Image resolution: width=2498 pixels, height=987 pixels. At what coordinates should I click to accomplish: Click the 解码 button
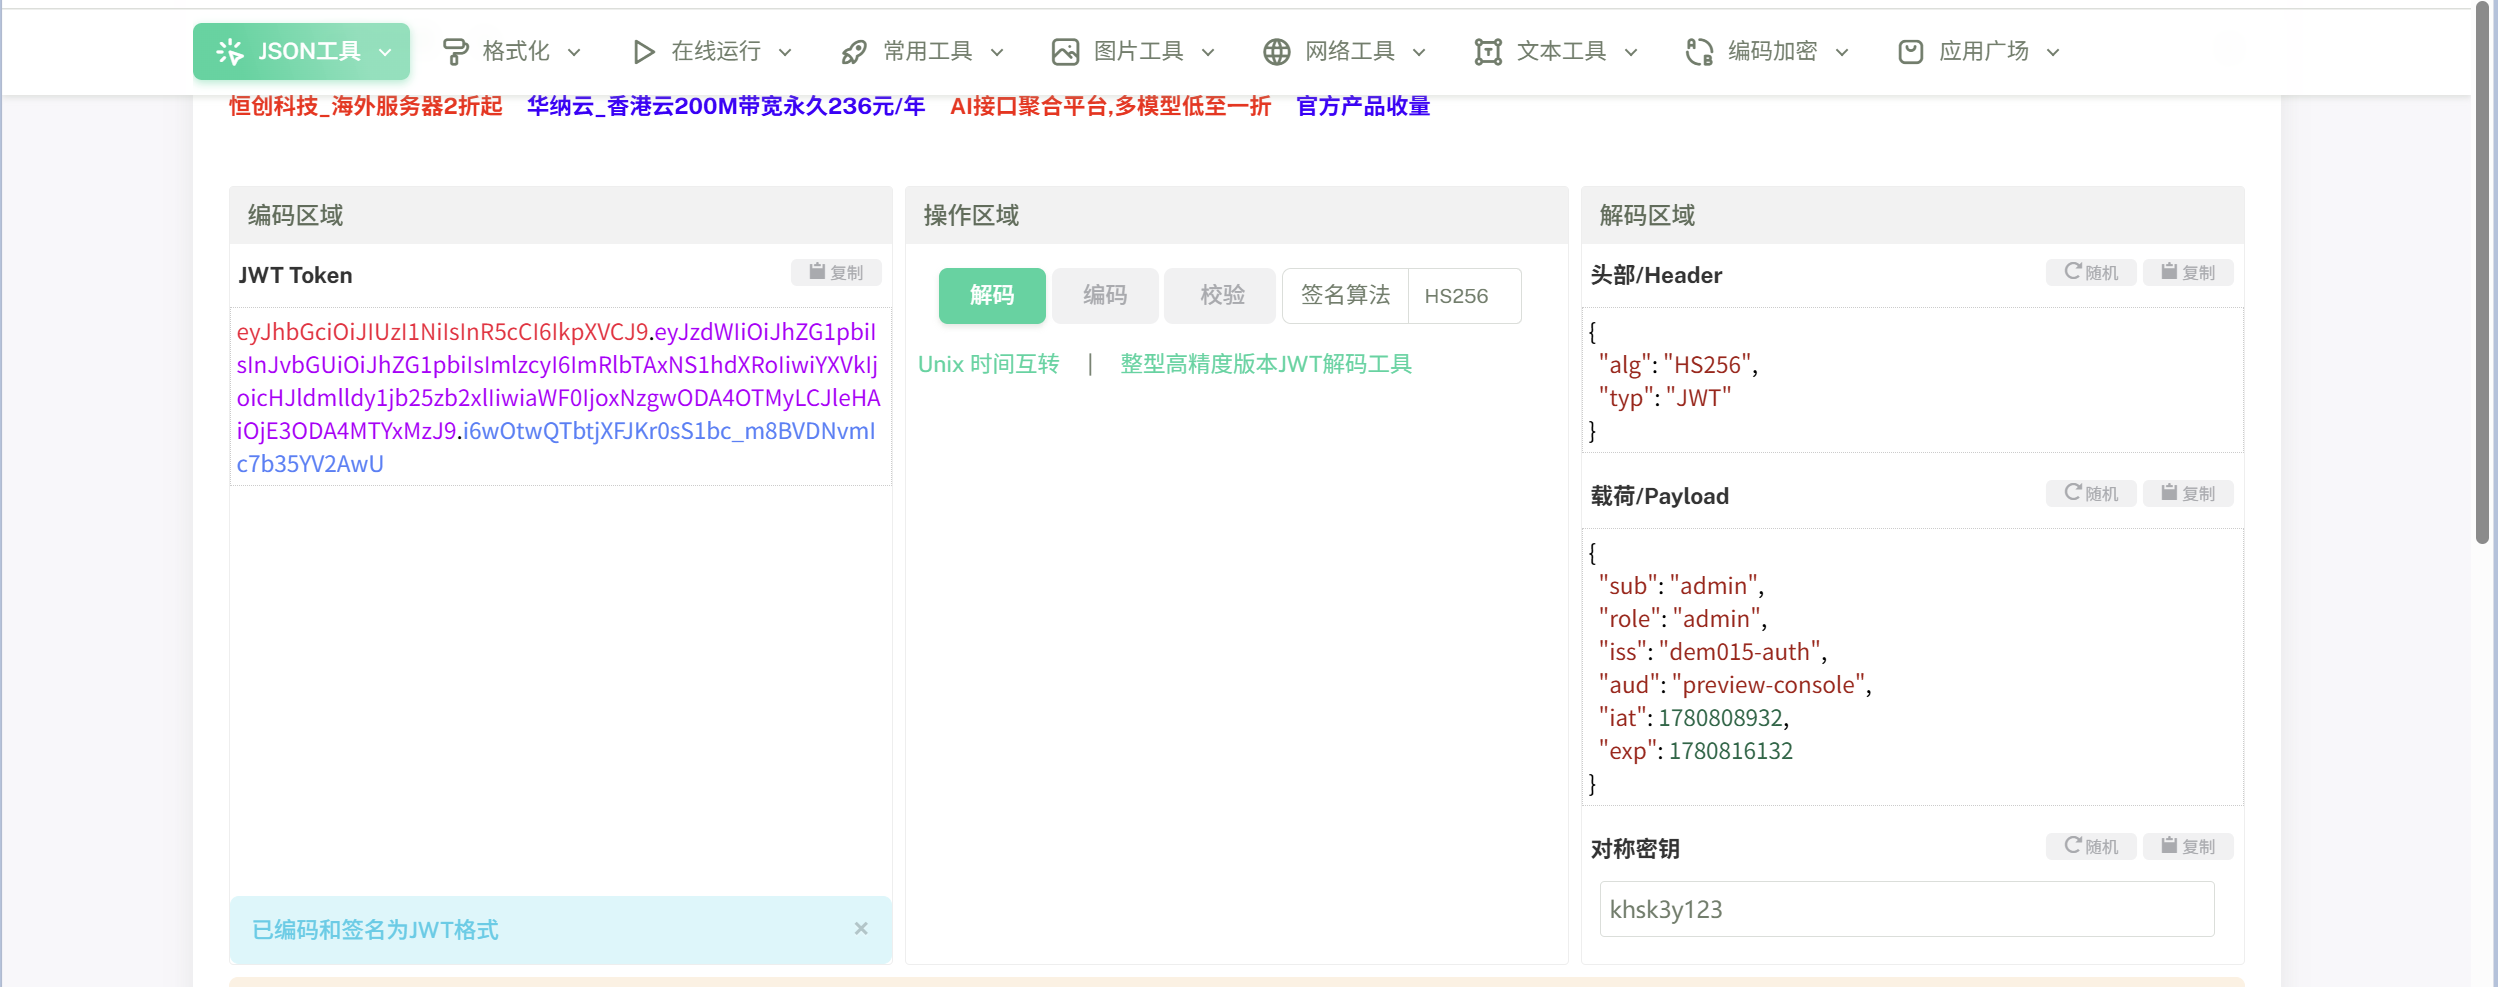tap(992, 296)
